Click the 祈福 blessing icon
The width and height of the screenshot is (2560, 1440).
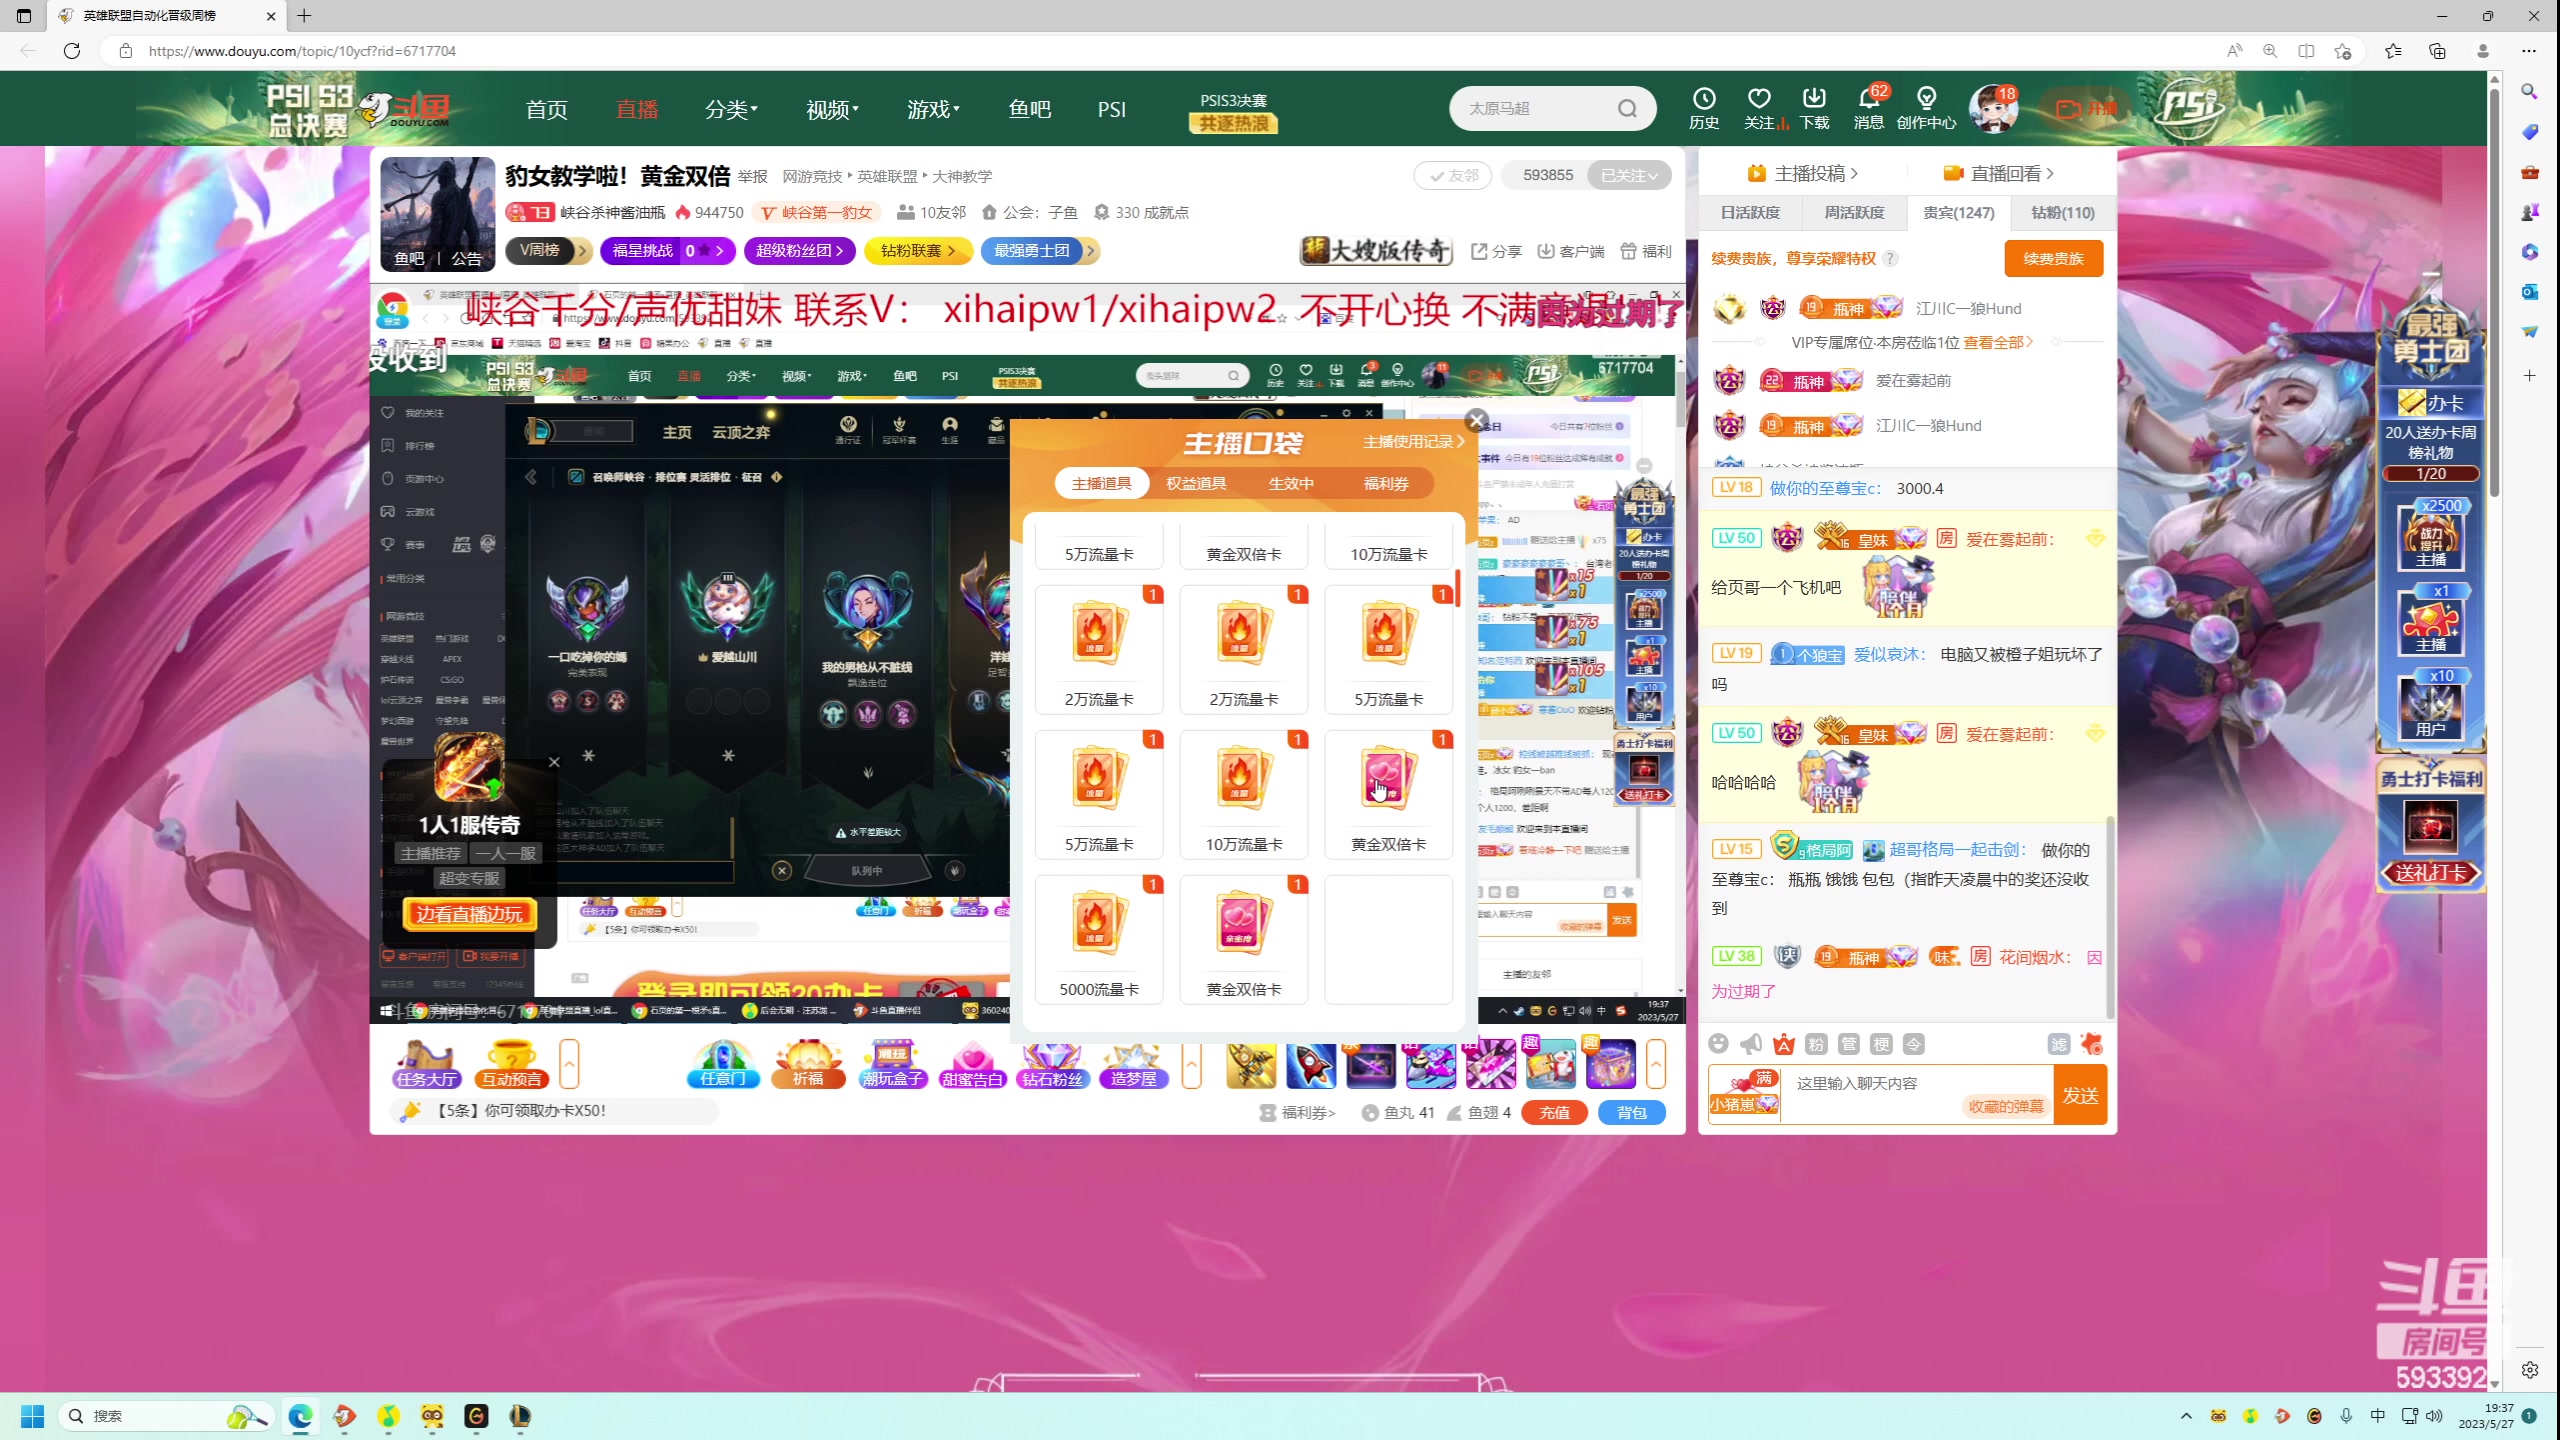[x=808, y=1064]
